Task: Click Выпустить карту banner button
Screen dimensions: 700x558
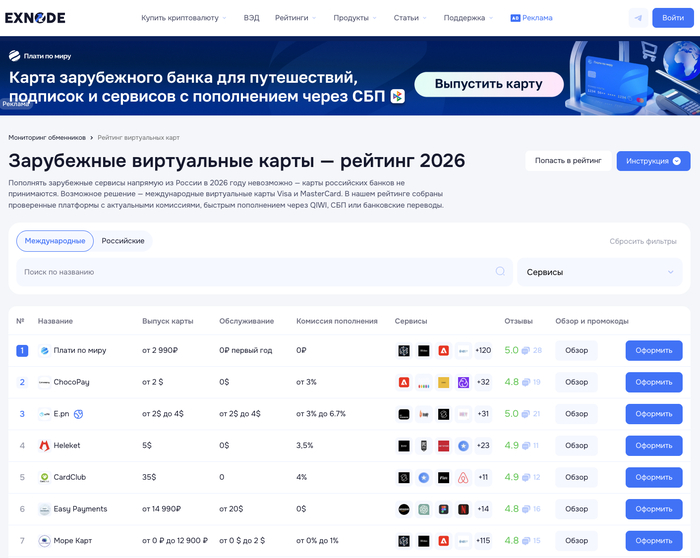Action: 489,84
